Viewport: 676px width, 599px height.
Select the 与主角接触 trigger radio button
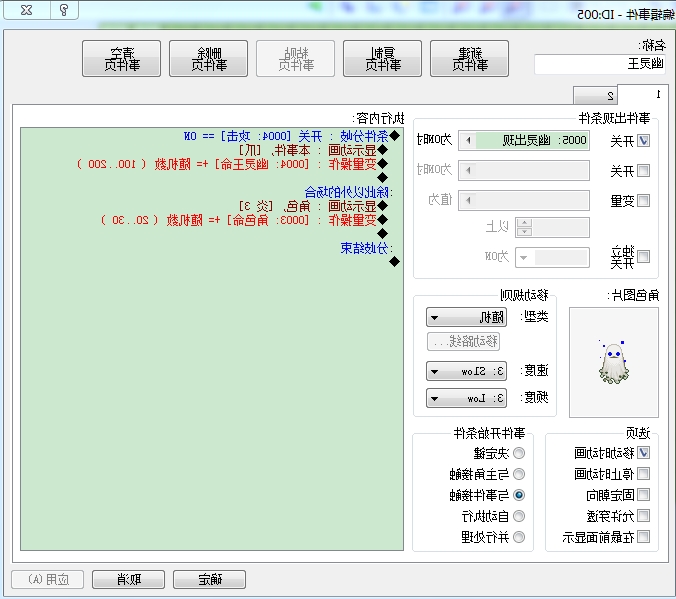(x=519, y=474)
